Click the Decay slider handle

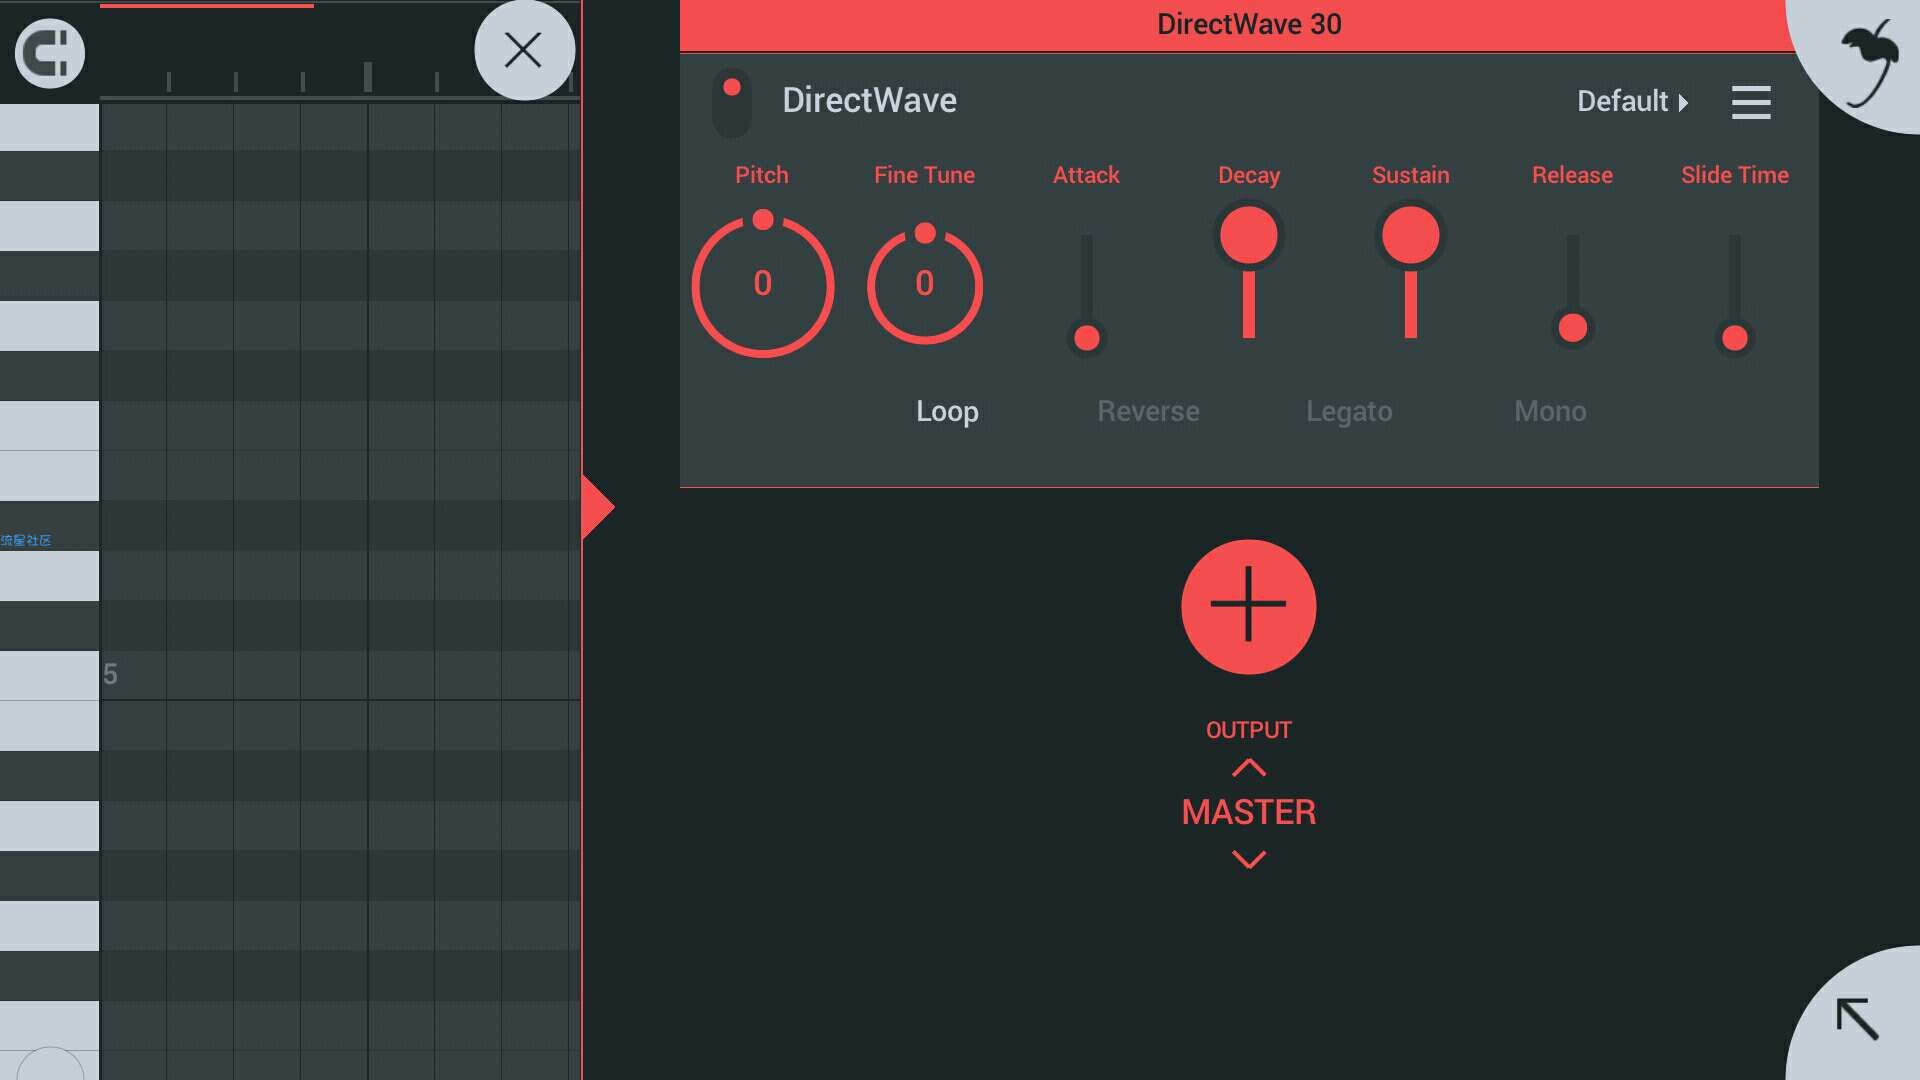[x=1249, y=236]
